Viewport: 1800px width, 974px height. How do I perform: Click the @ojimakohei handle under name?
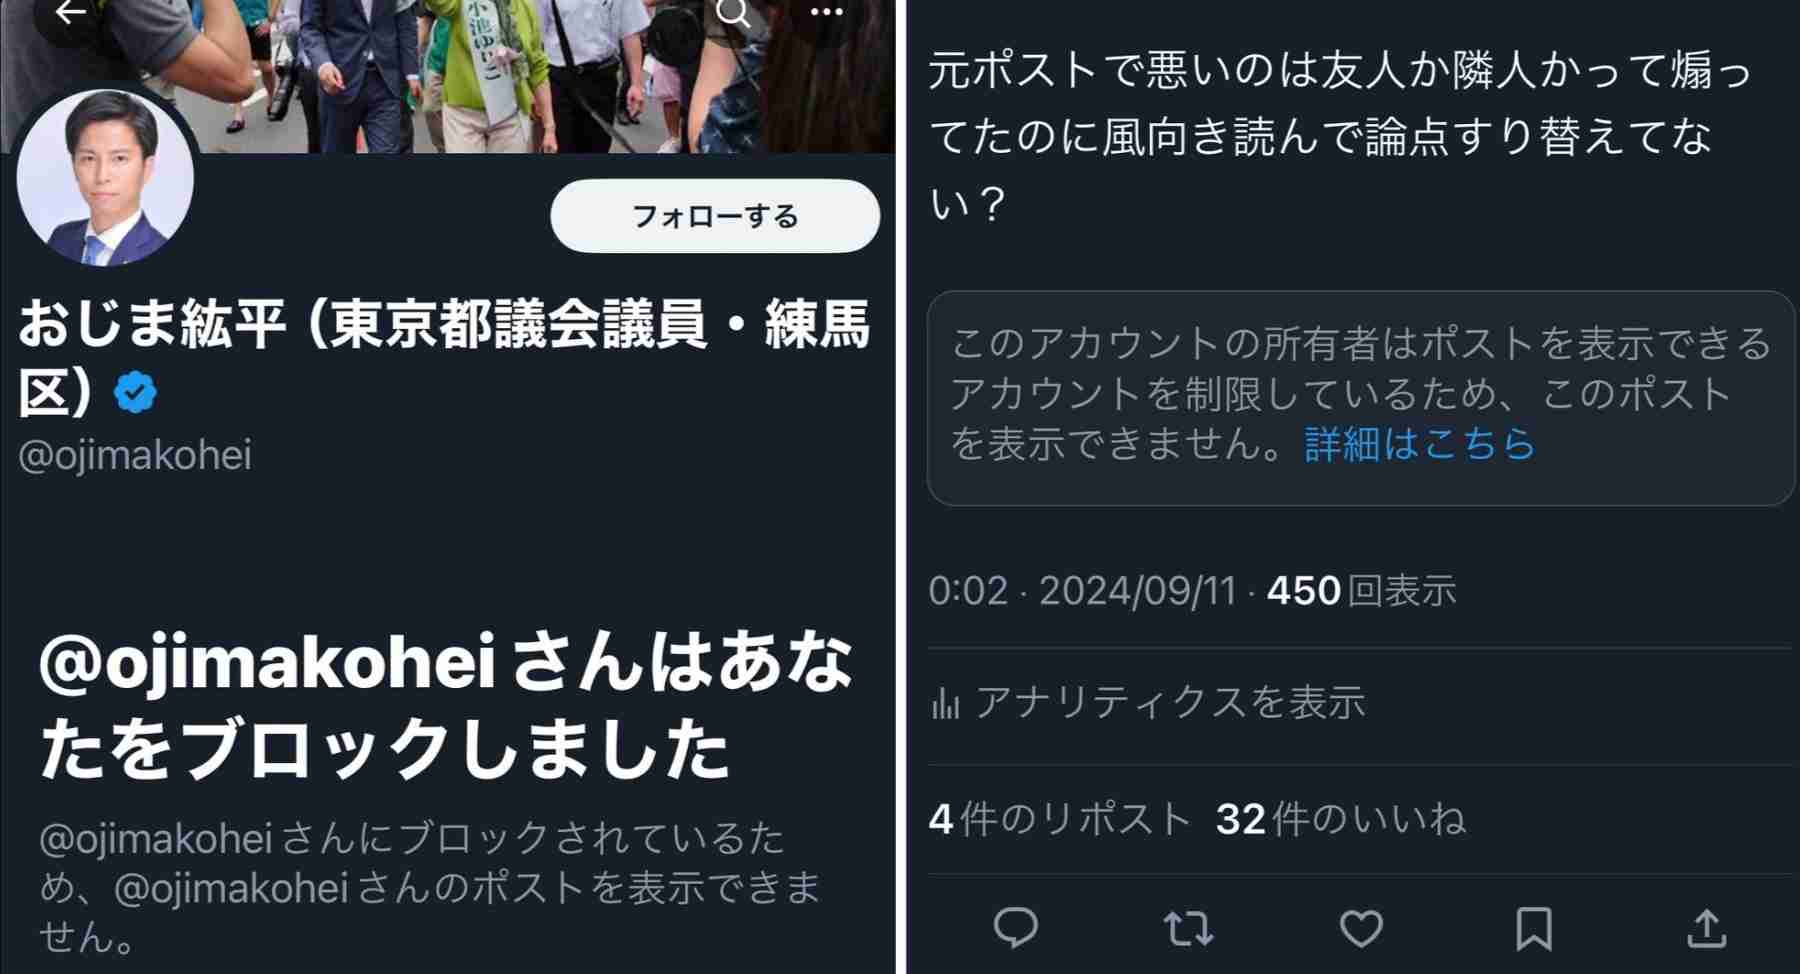pyautogui.click(x=135, y=455)
